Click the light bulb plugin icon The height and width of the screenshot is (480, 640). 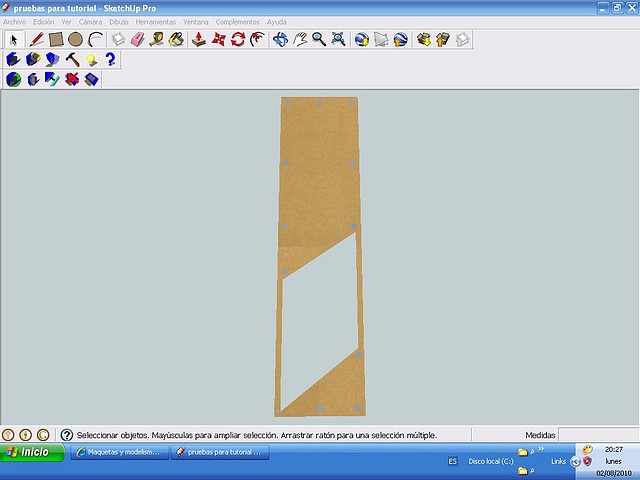92,60
